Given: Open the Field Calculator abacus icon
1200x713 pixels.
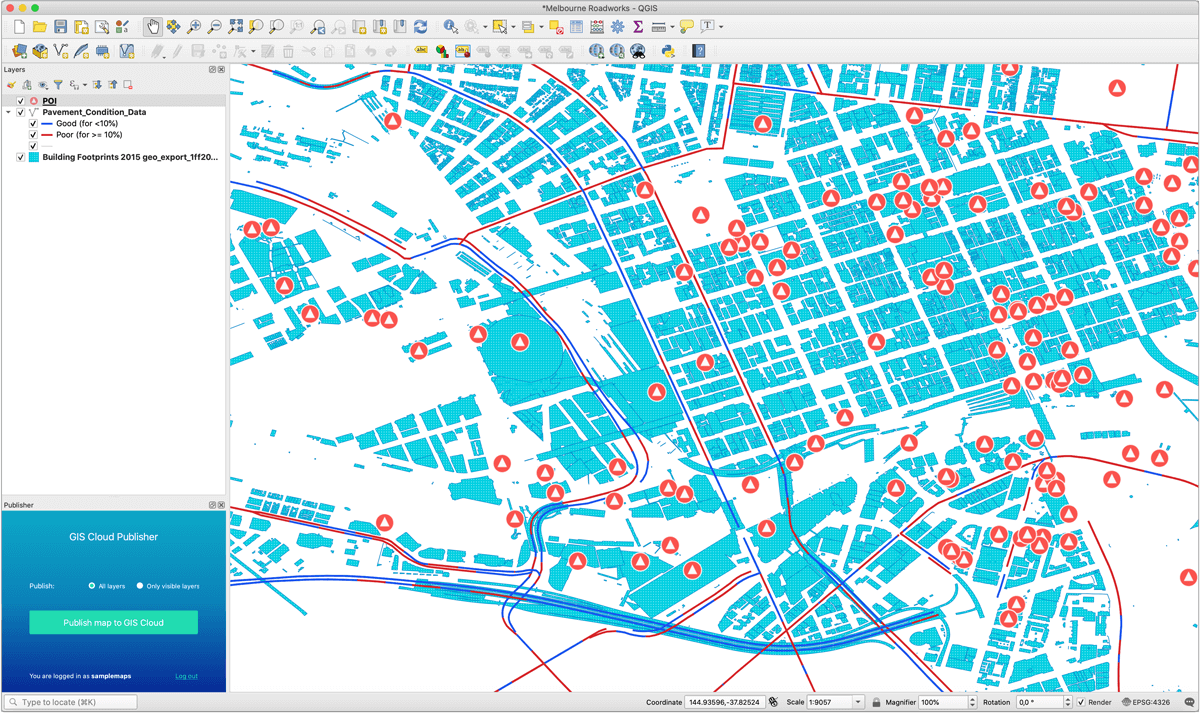Looking at the screenshot, I should [597, 27].
